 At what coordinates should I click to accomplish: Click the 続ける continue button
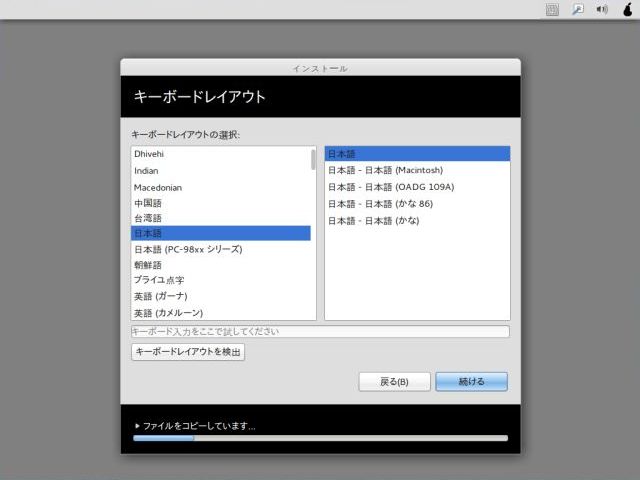[x=471, y=381]
